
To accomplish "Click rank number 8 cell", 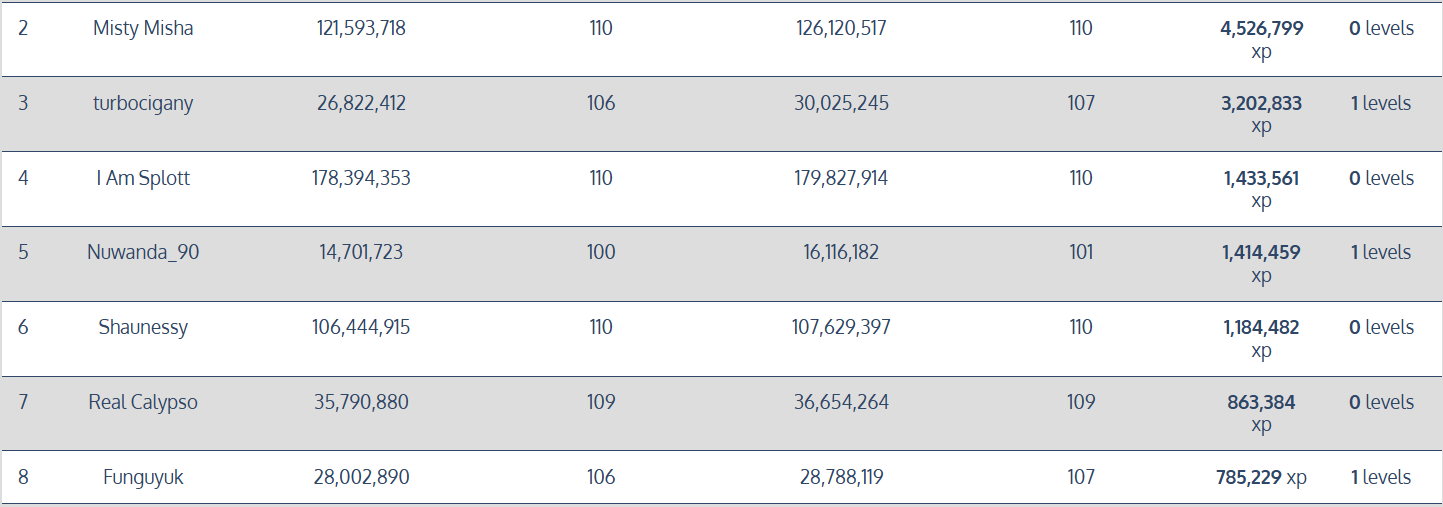I will 23,477.
